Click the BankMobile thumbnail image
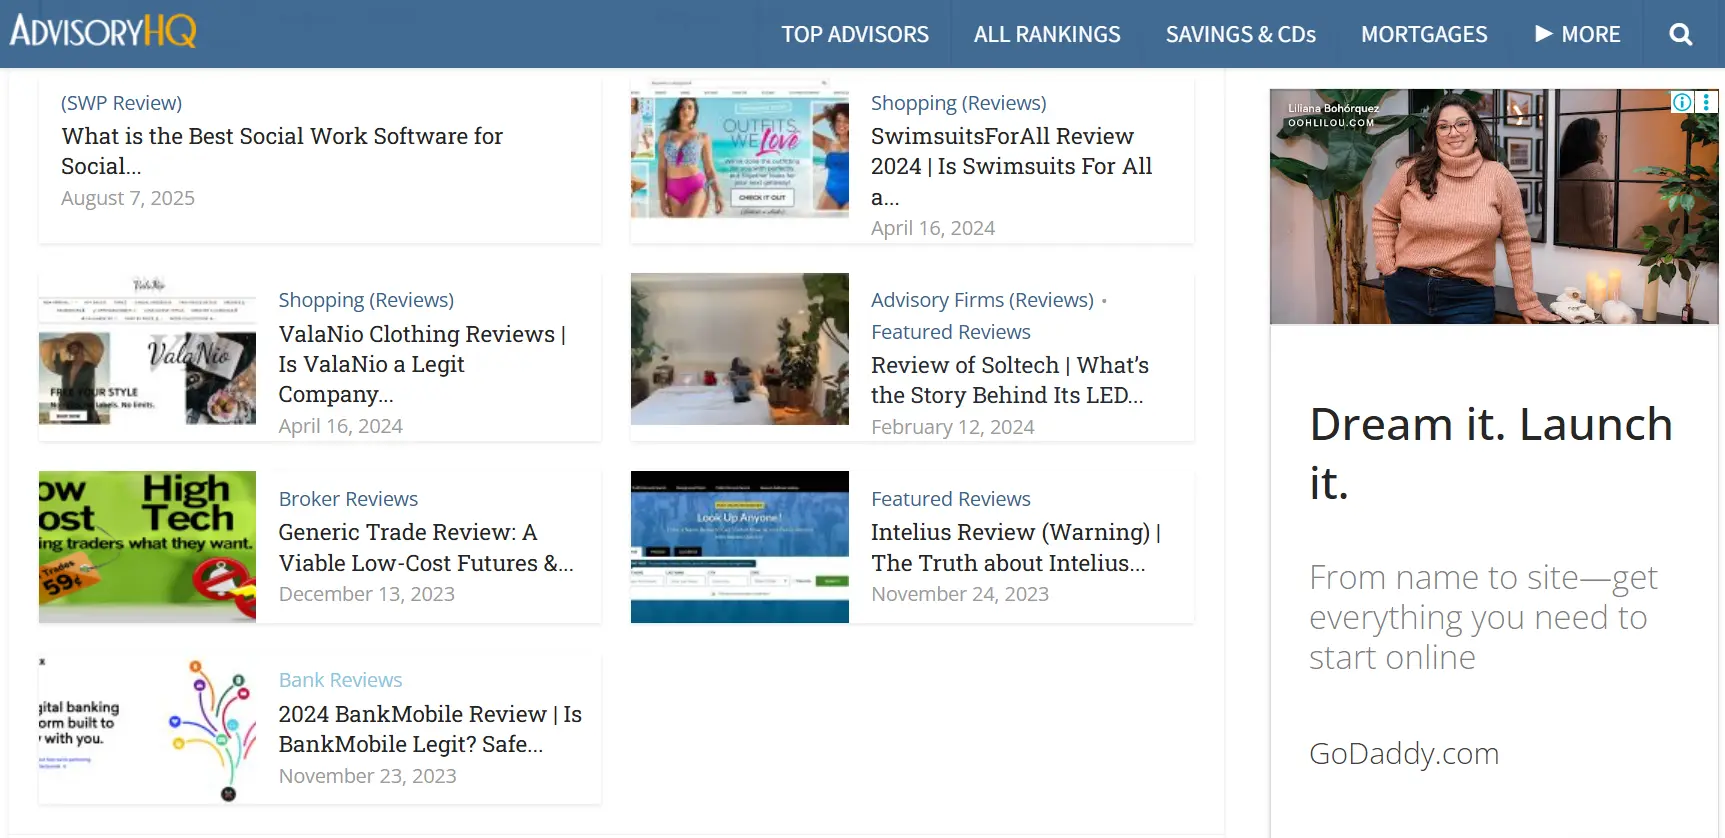 [147, 729]
